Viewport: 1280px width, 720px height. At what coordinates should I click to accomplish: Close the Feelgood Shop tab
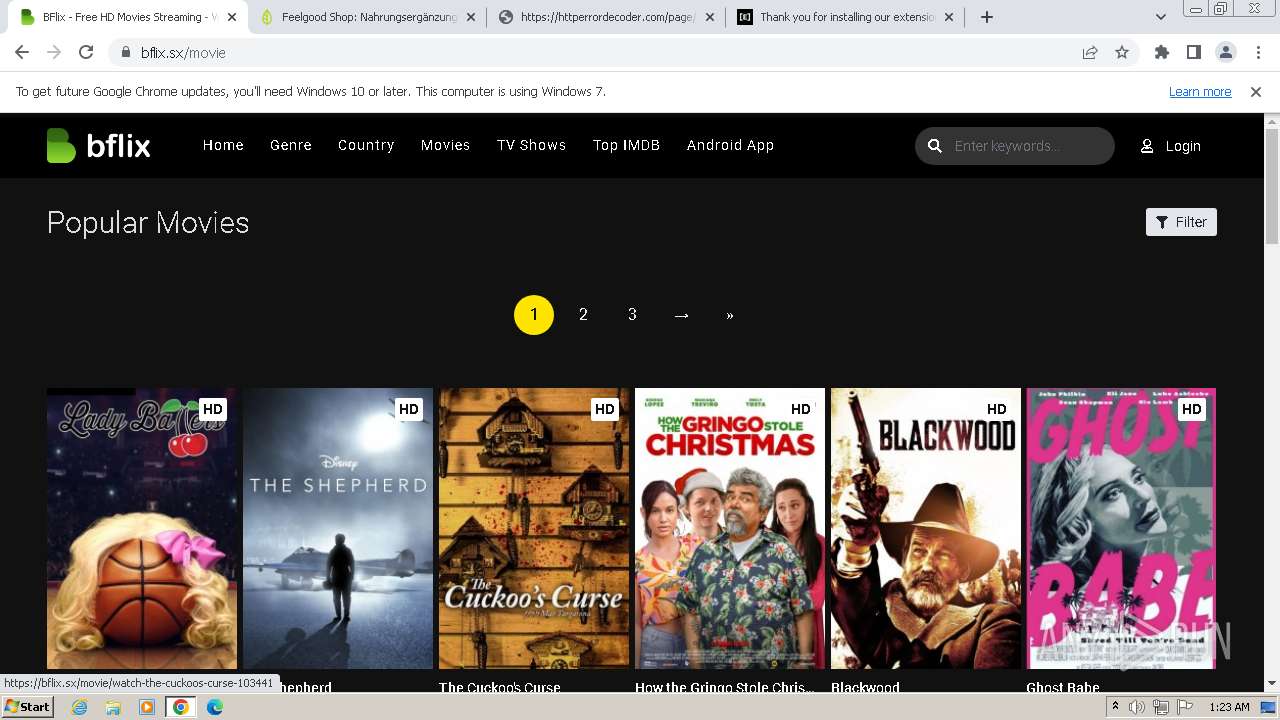tap(471, 17)
